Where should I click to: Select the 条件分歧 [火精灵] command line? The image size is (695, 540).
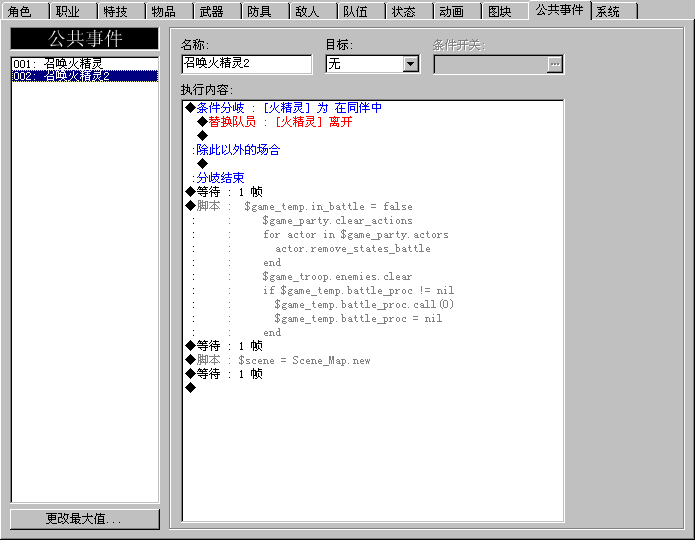coord(372,108)
